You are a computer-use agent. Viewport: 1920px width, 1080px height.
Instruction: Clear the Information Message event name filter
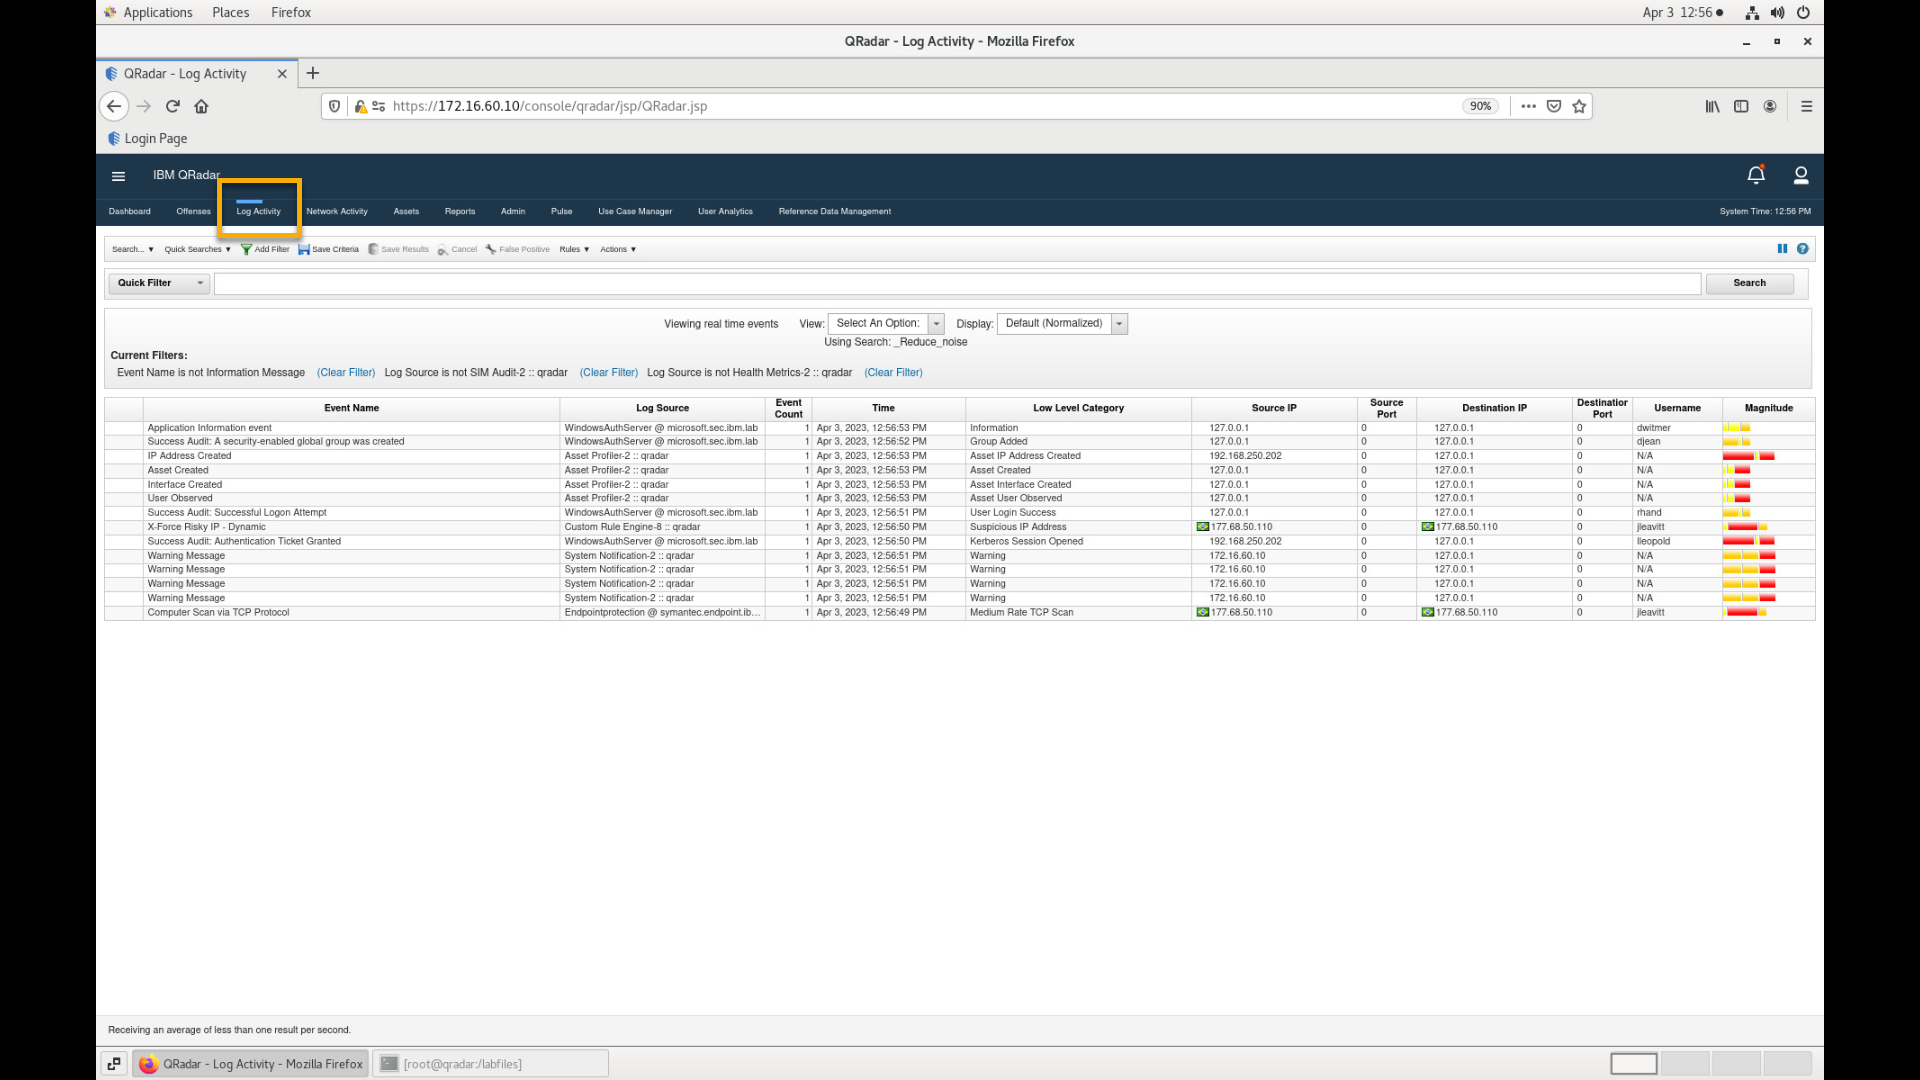point(346,372)
